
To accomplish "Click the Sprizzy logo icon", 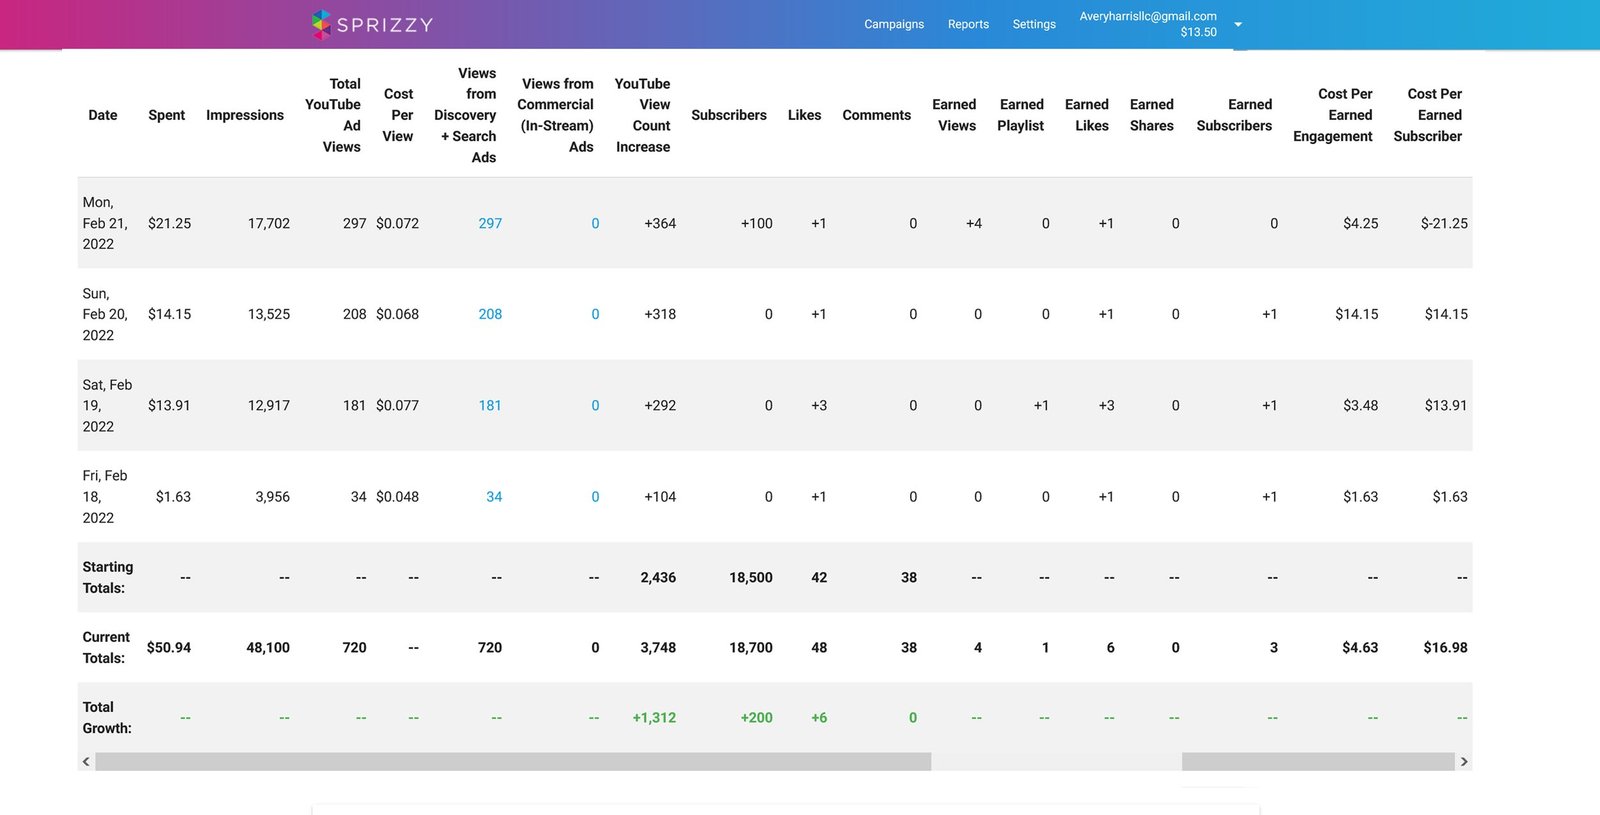I will (x=321, y=24).
